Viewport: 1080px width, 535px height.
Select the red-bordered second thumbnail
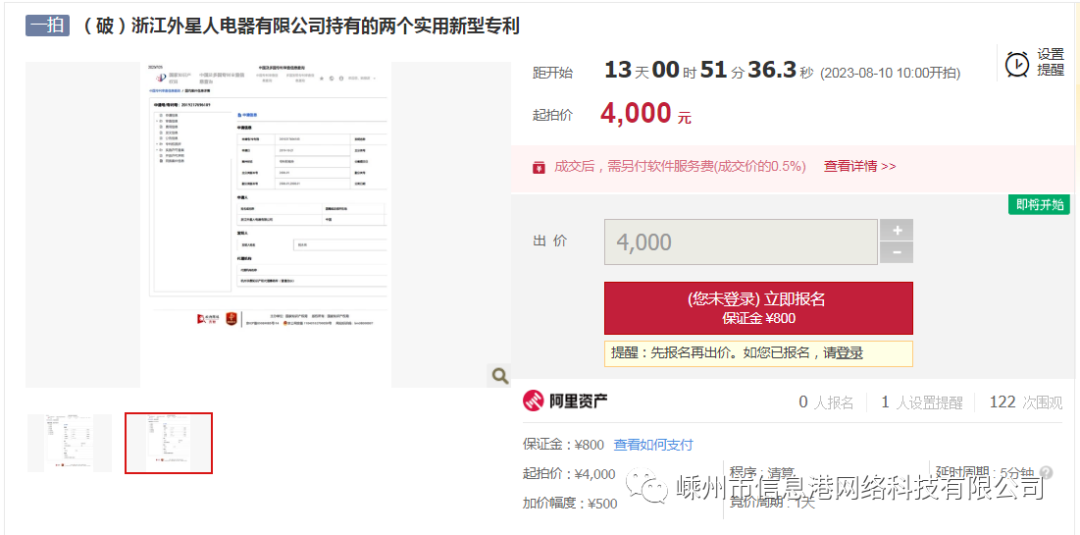[x=168, y=443]
